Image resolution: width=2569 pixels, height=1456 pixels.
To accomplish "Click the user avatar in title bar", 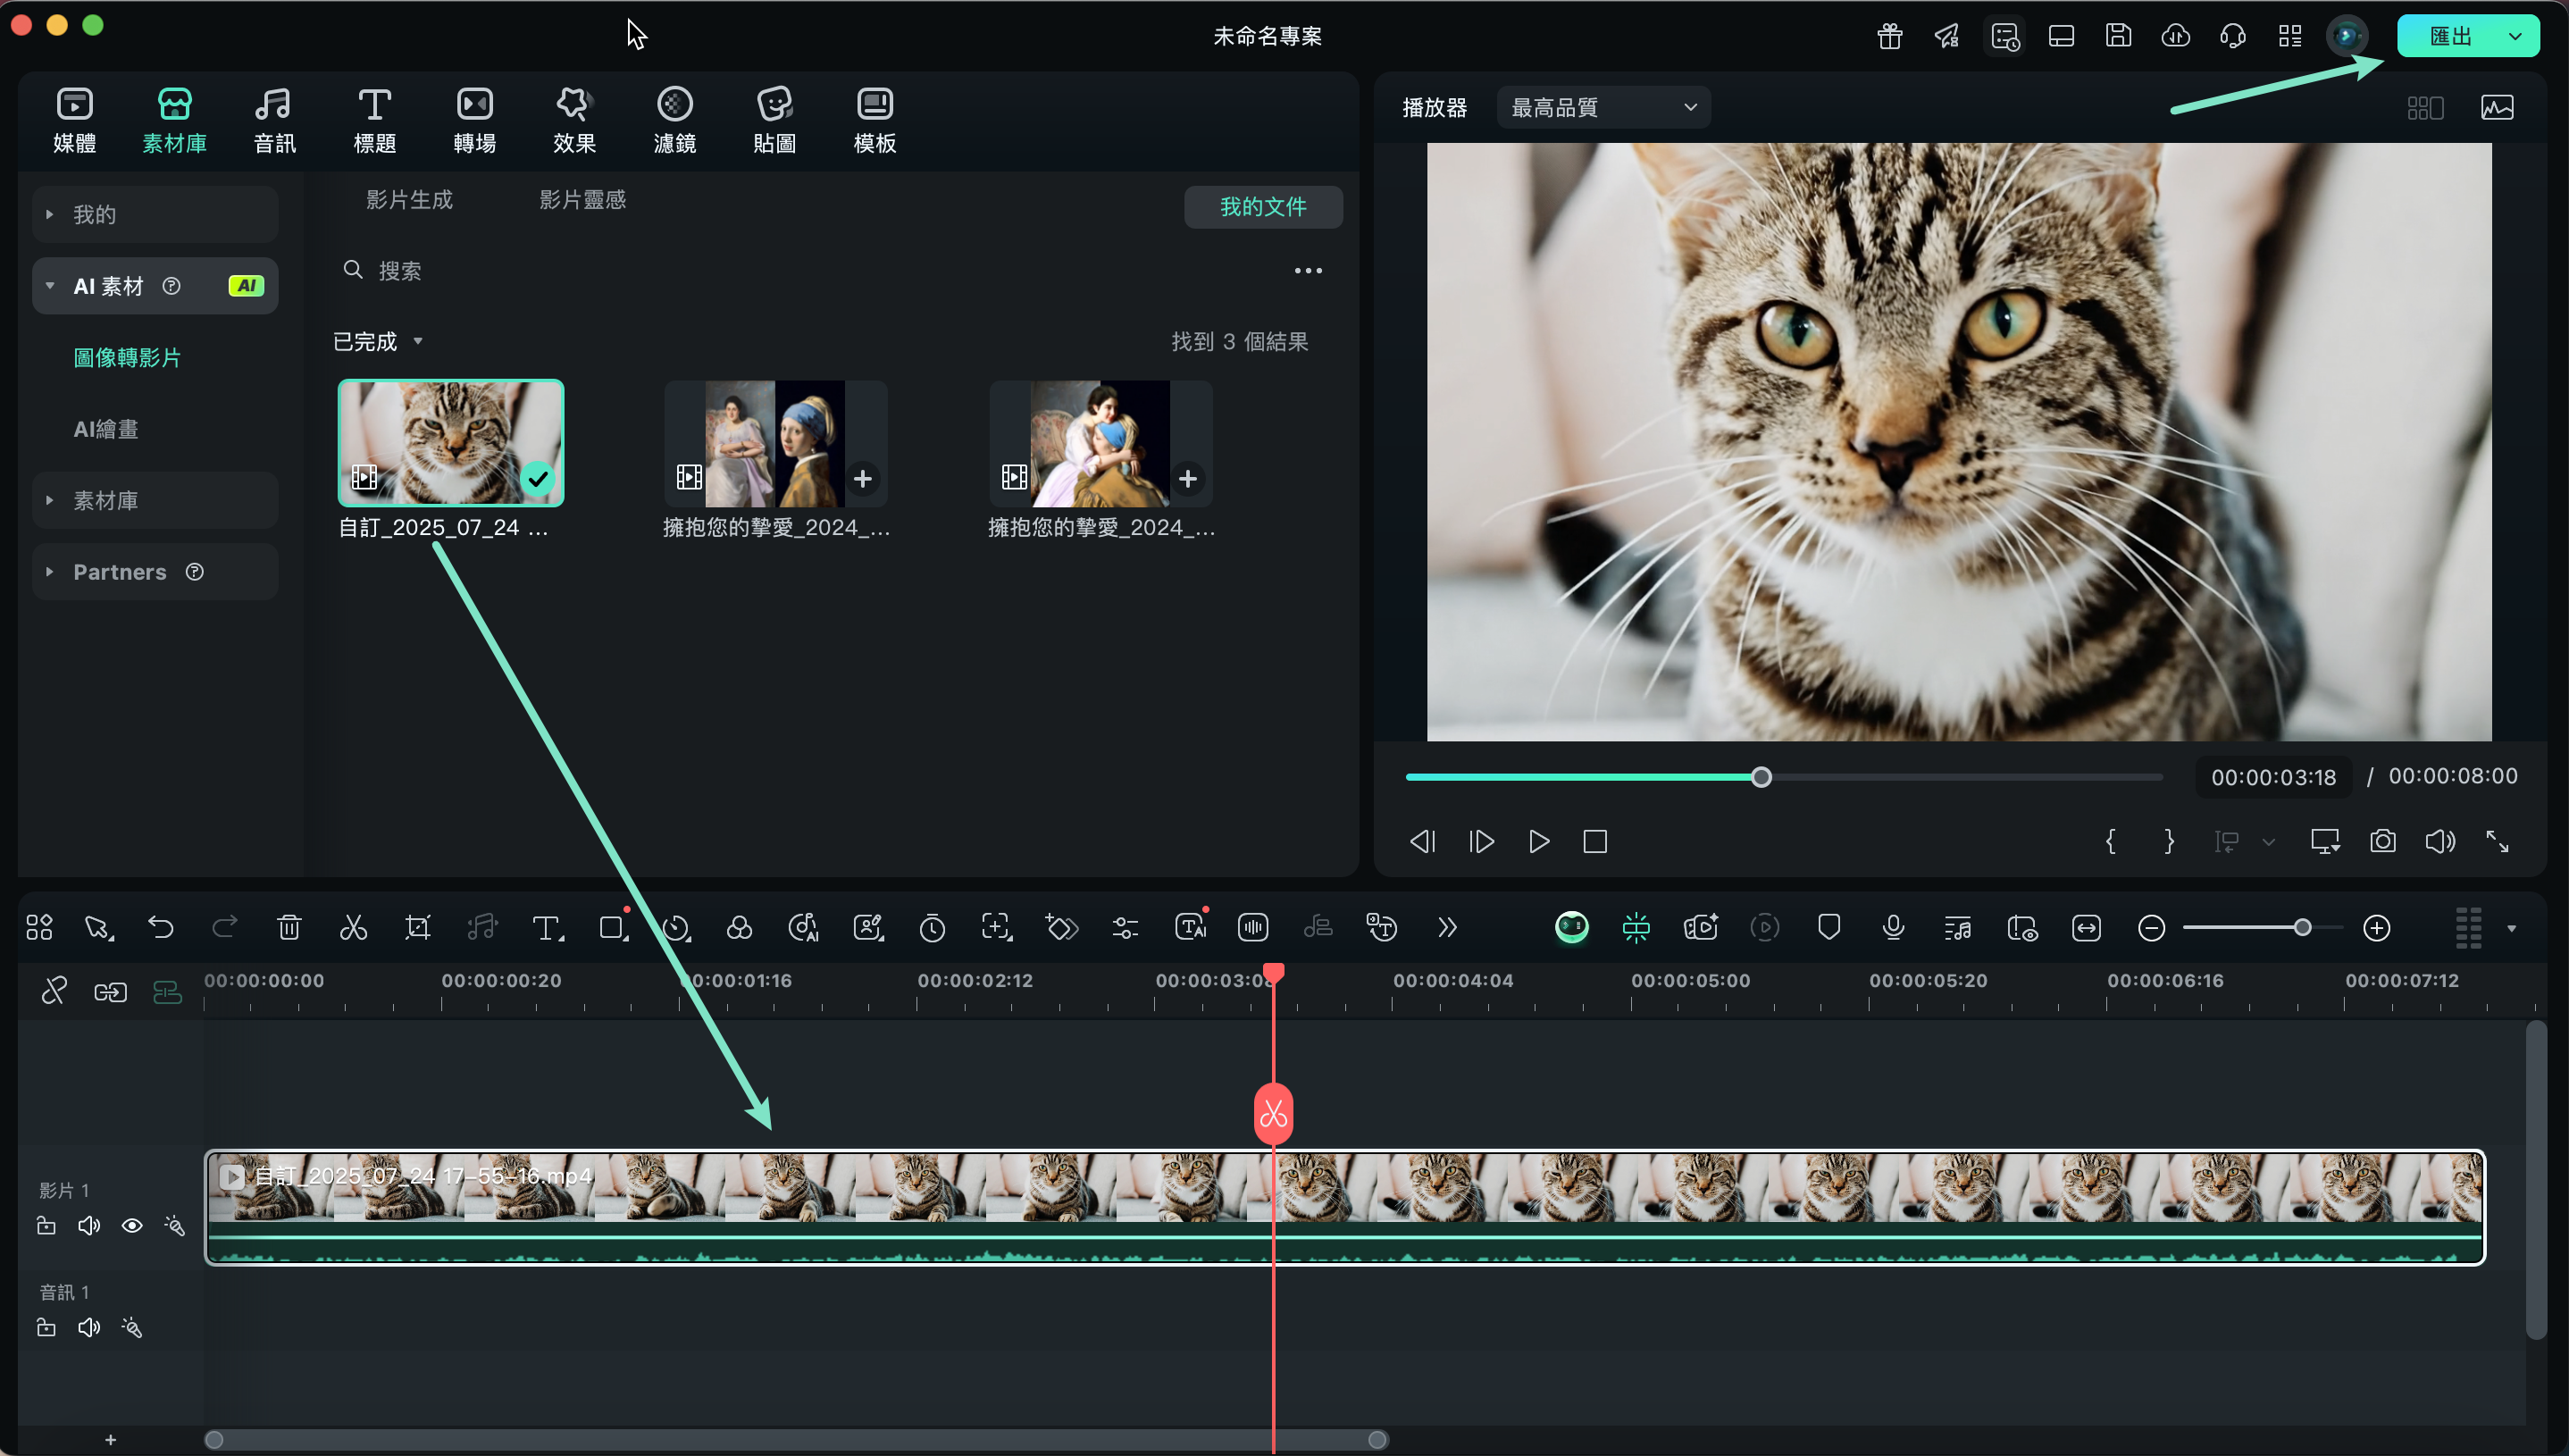I will point(2347,36).
